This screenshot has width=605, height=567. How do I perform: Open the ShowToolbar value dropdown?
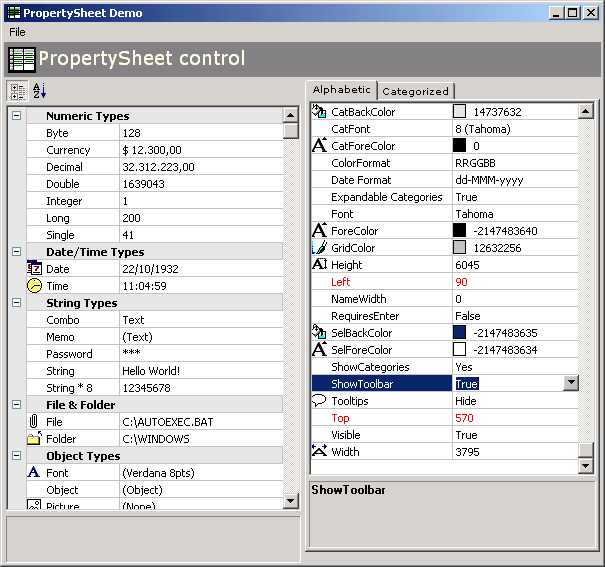[570, 384]
